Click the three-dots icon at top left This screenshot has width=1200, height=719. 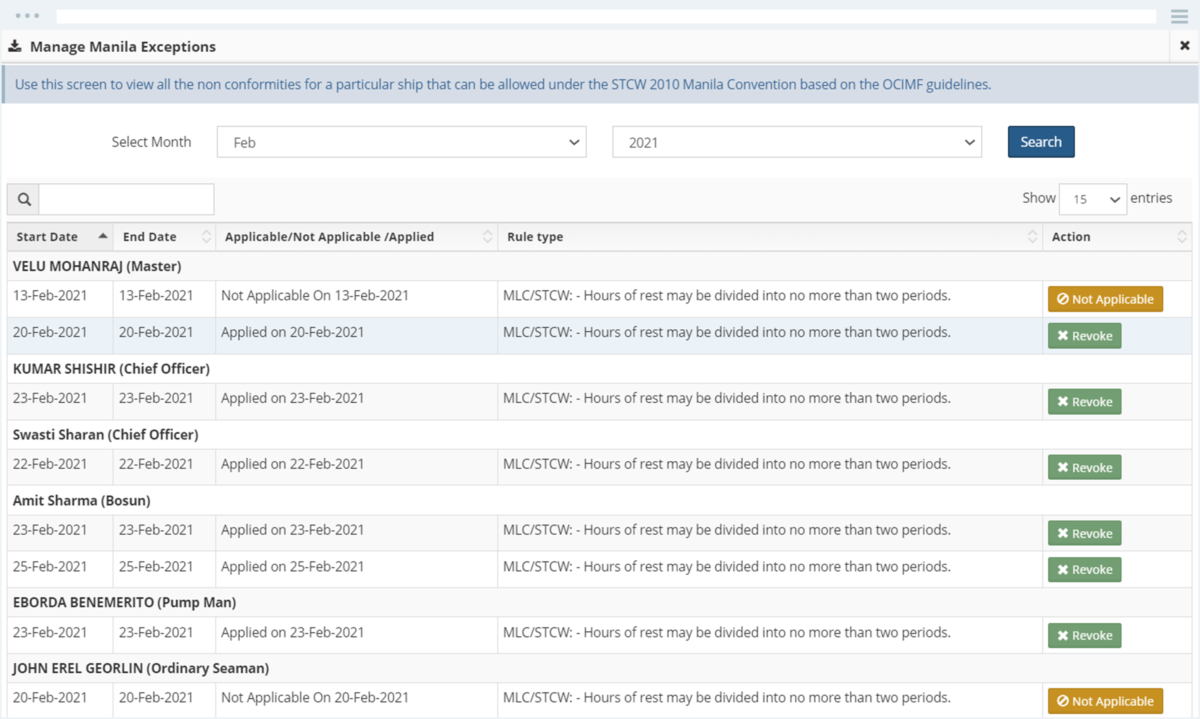point(27,17)
